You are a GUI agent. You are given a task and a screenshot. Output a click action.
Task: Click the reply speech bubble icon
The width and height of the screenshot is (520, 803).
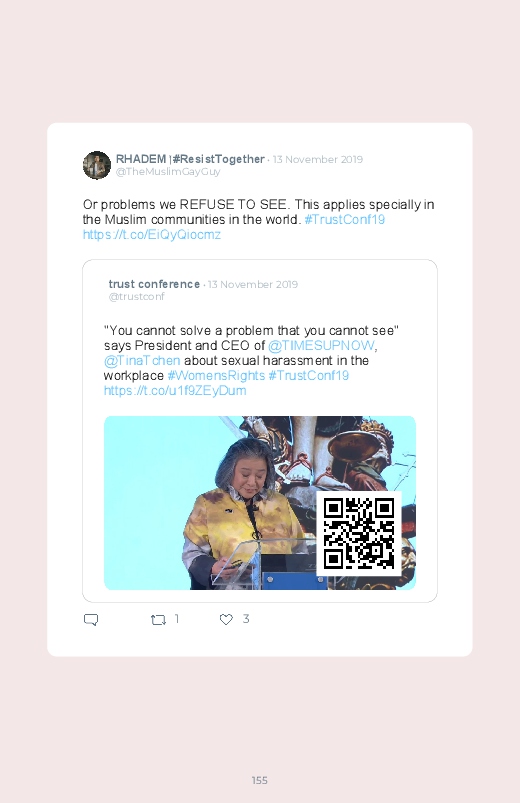91,620
